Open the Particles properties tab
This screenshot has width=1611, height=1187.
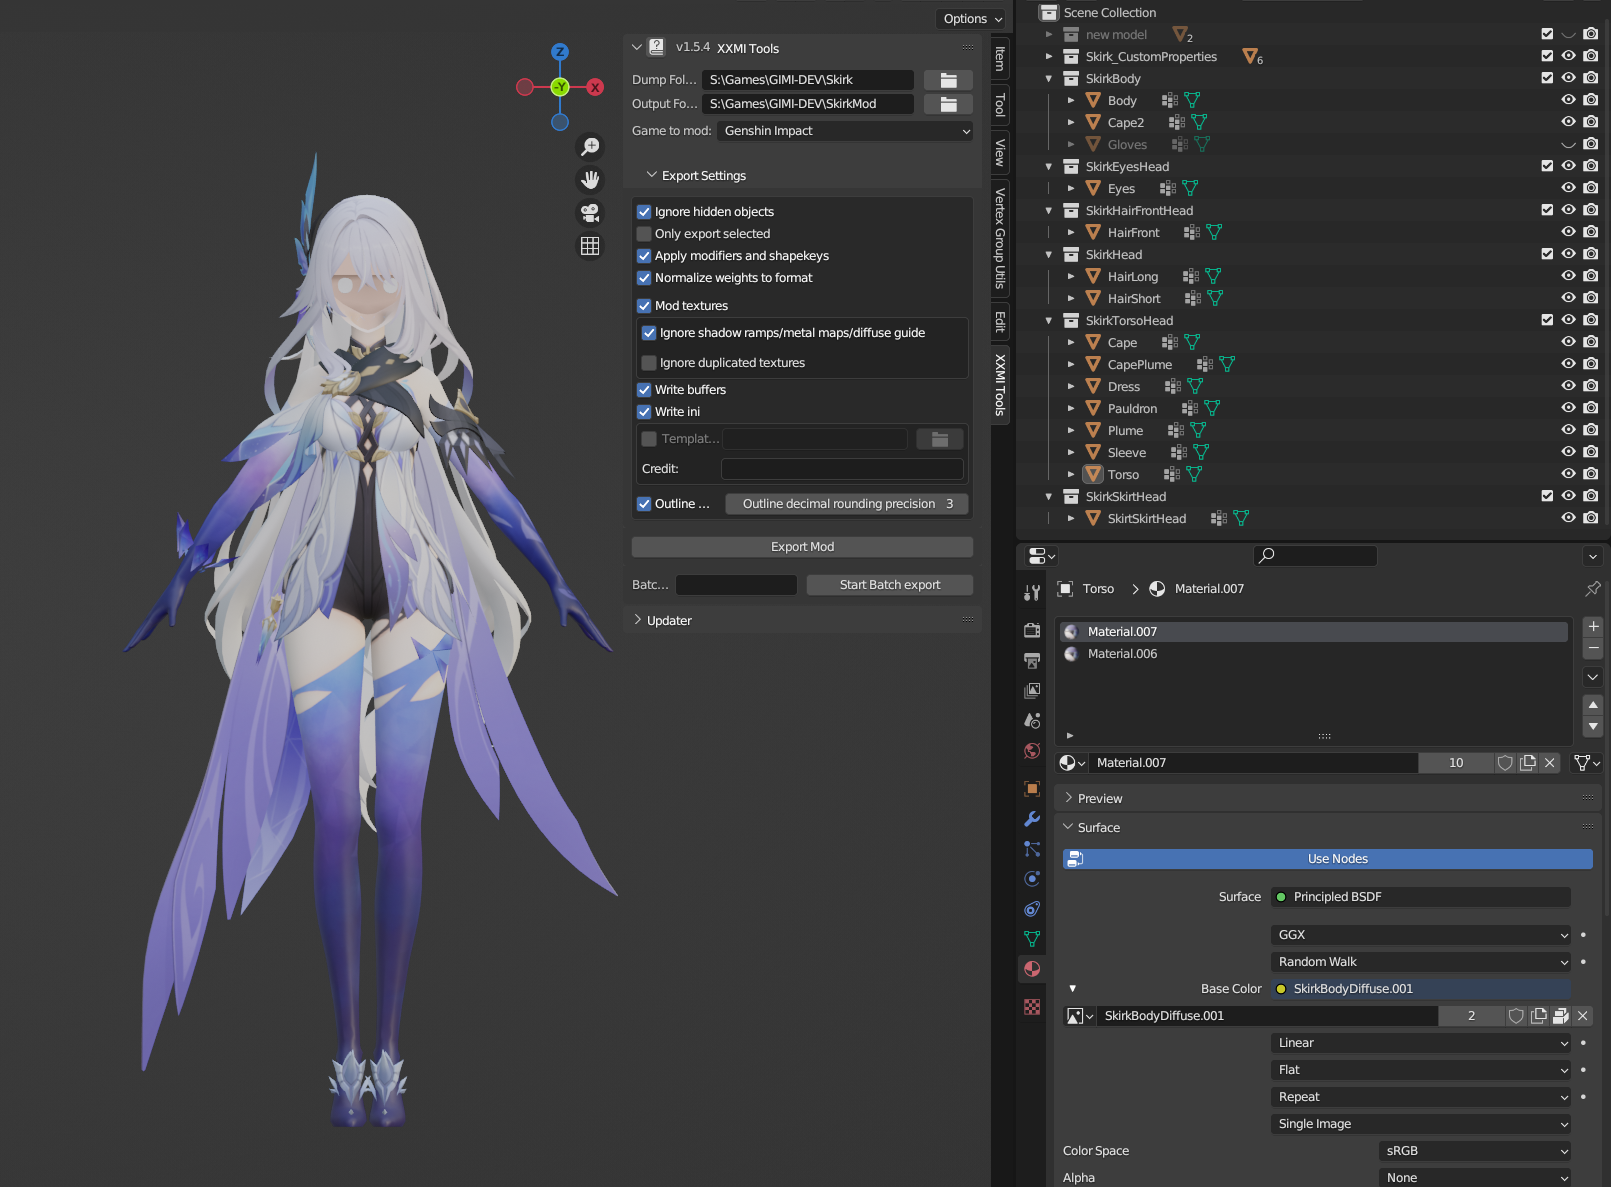[x=1032, y=849]
